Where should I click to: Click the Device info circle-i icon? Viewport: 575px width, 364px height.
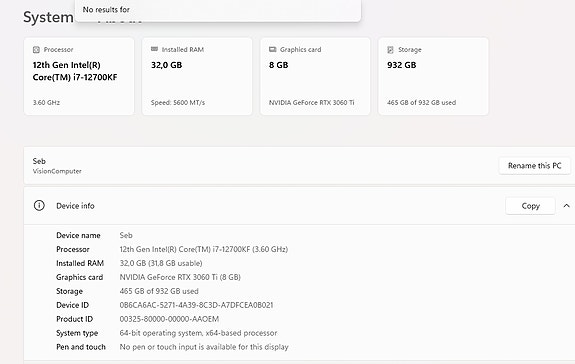click(x=39, y=206)
